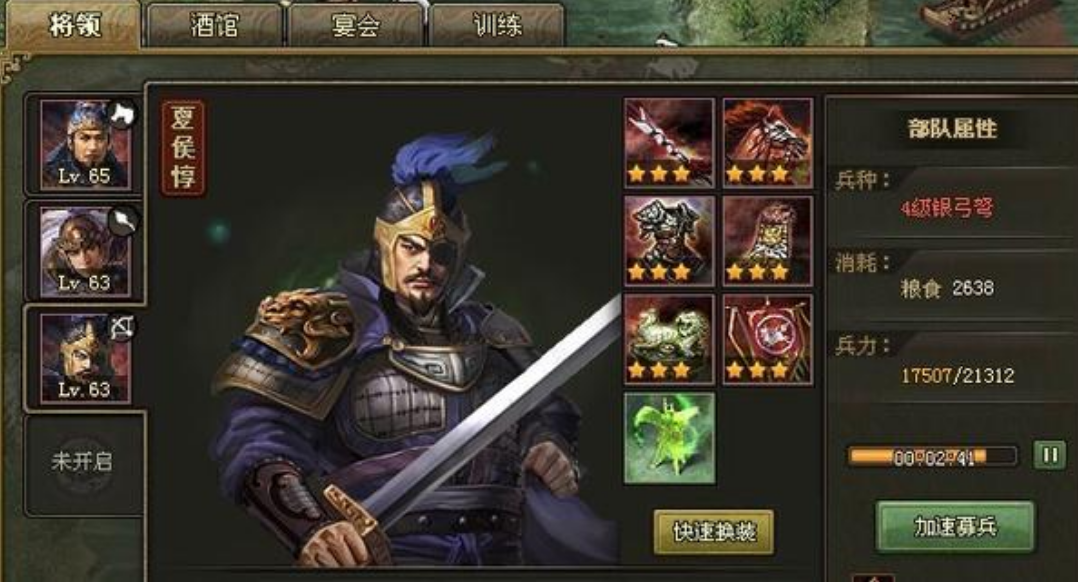
Task: Select the jade lion statue equipment slot
Action: tap(669, 339)
